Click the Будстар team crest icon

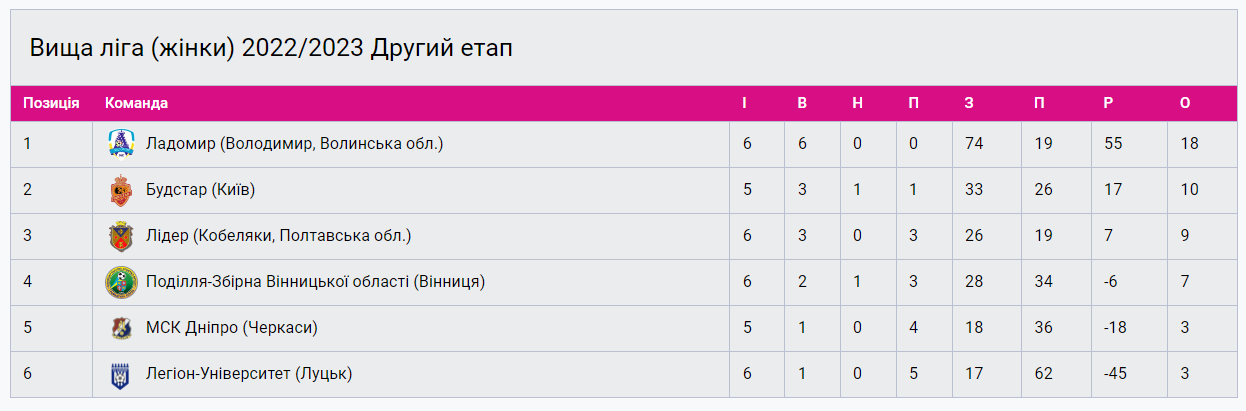coord(120,190)
